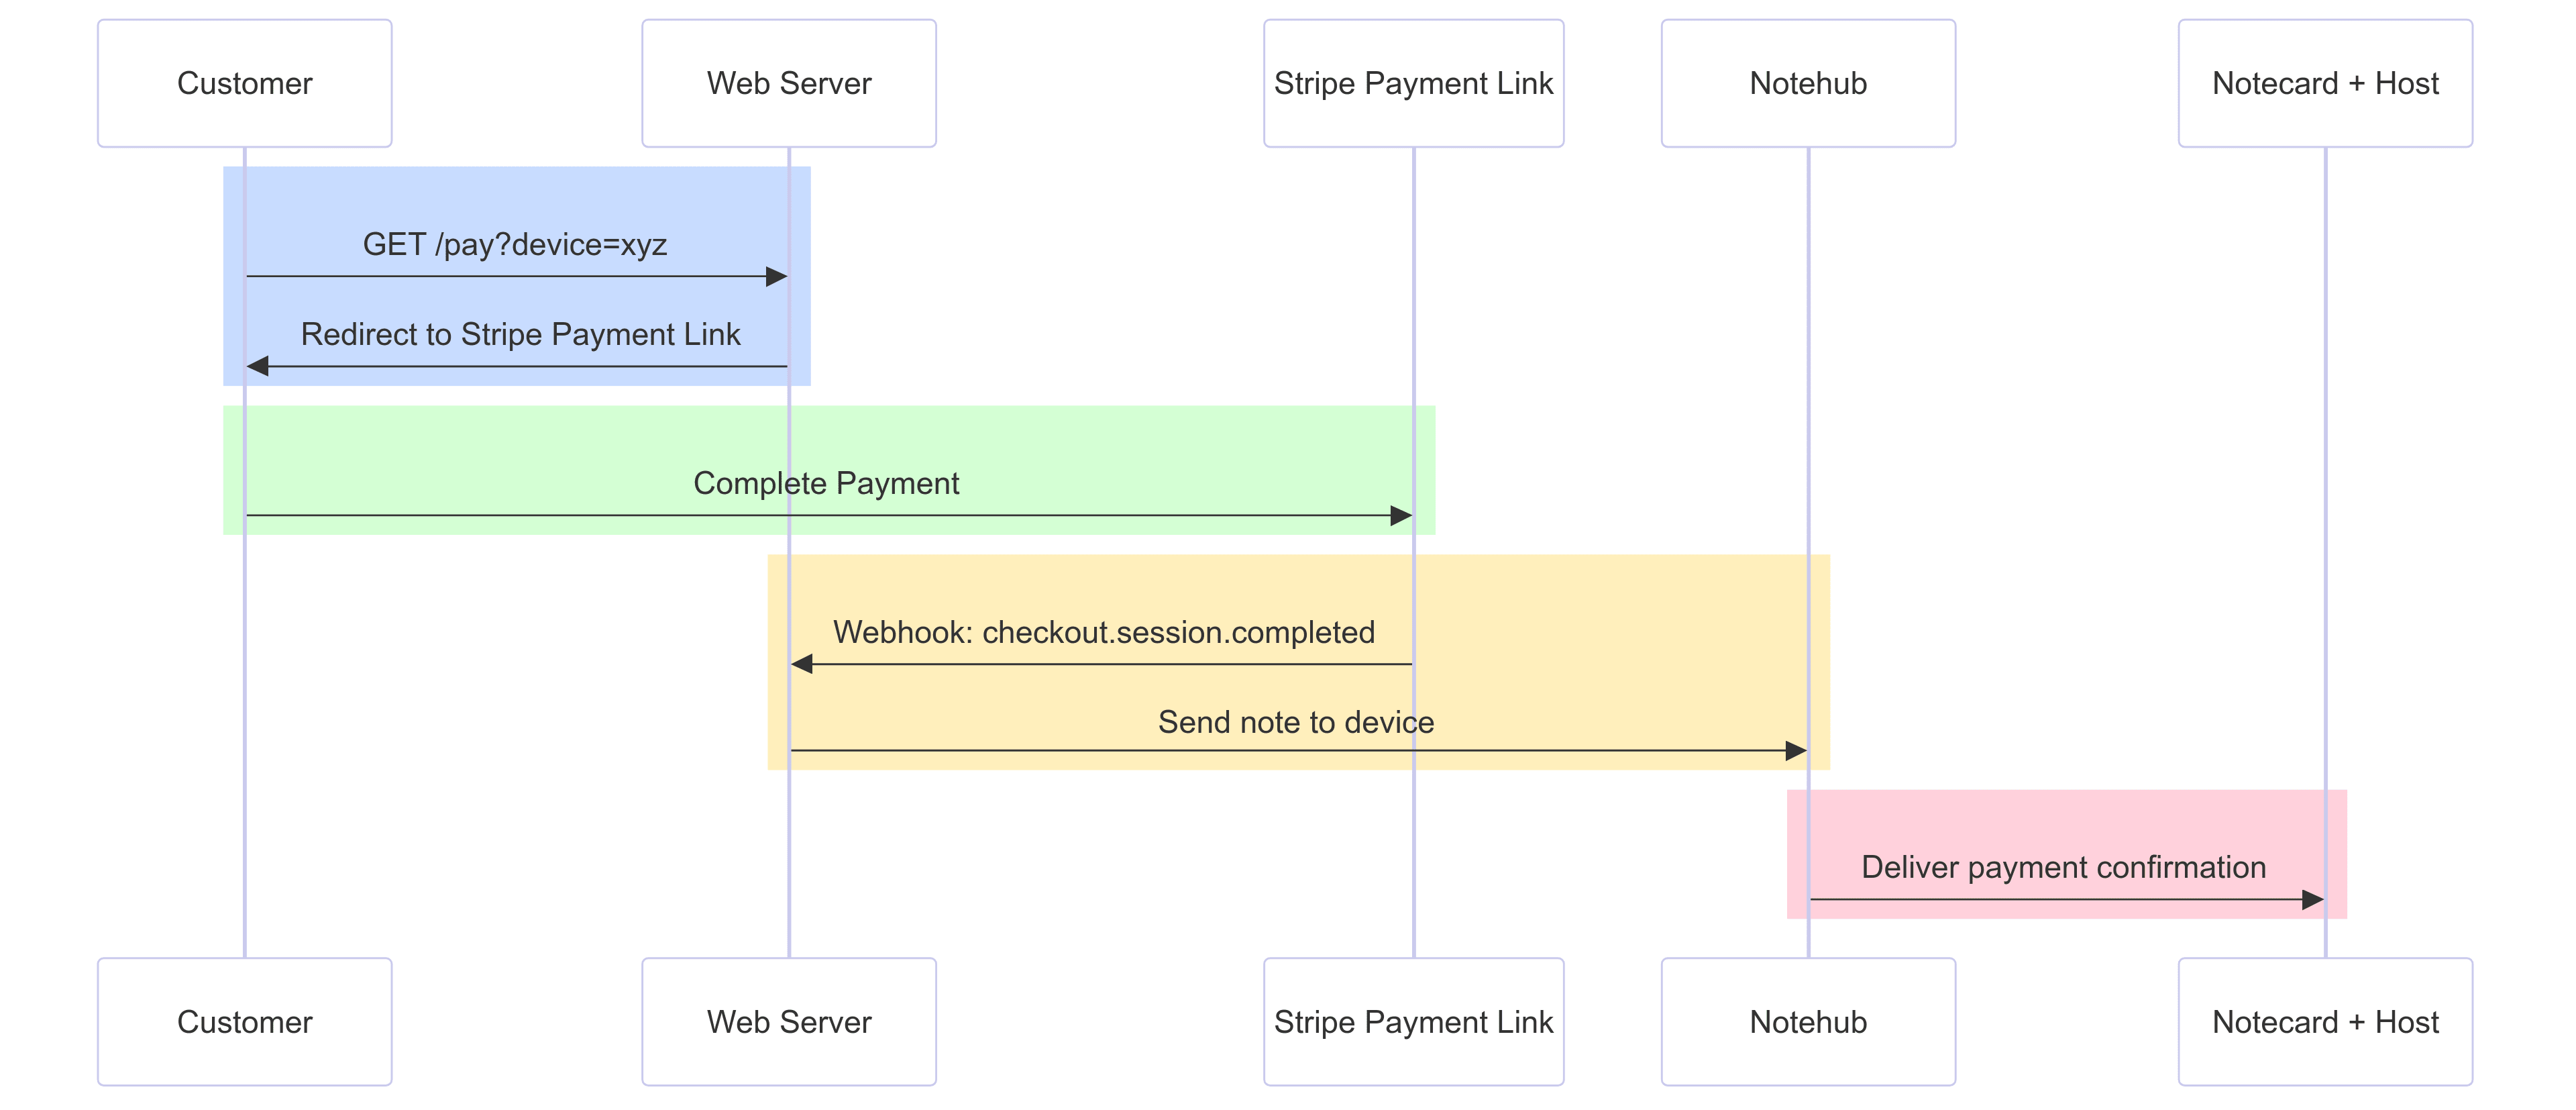Select the "Send note to device" label

click(x=1296, y=722)
